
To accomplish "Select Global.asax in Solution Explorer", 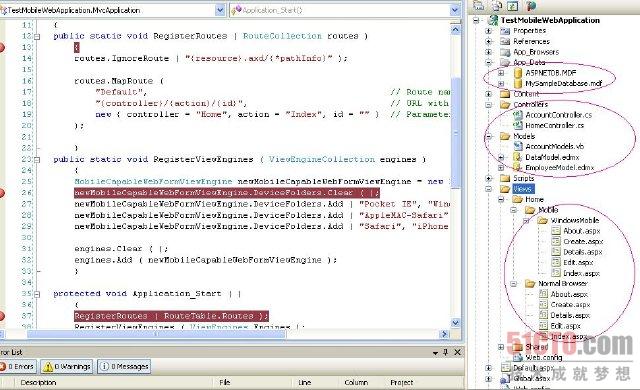I will click(532, 378).
